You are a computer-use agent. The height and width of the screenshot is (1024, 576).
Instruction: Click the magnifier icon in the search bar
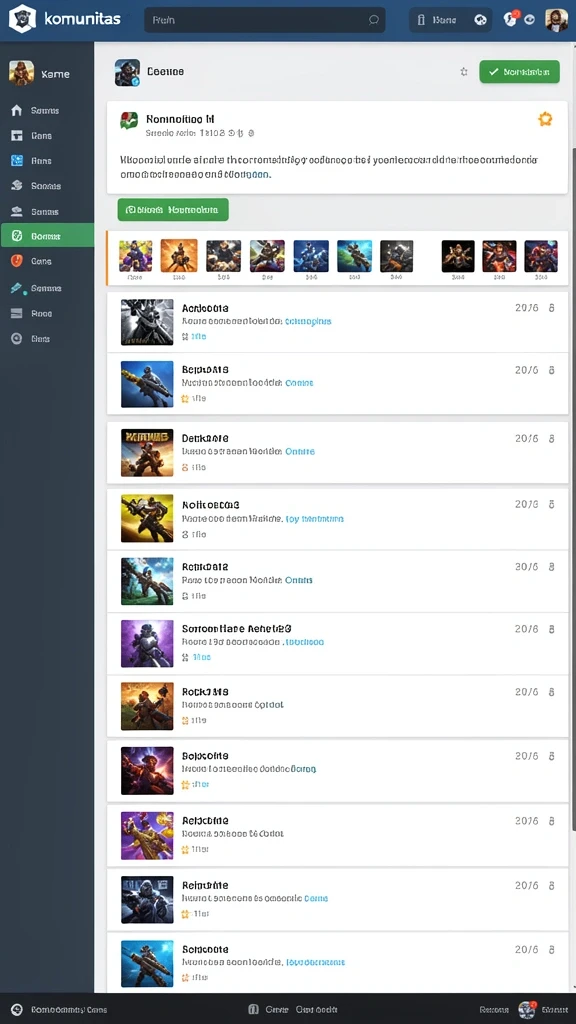pyautogui.click(x=374, y=20)
